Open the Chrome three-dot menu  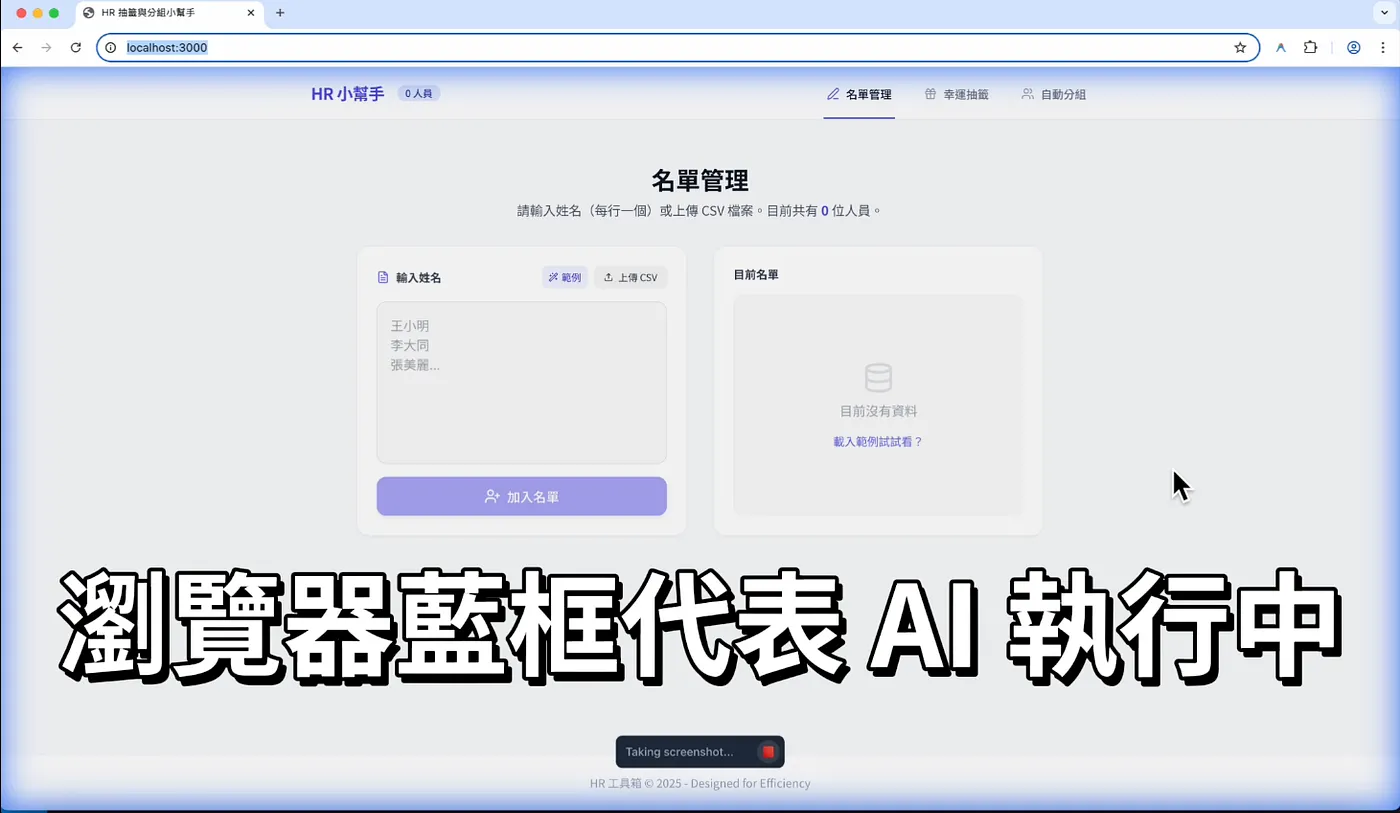1382,47
